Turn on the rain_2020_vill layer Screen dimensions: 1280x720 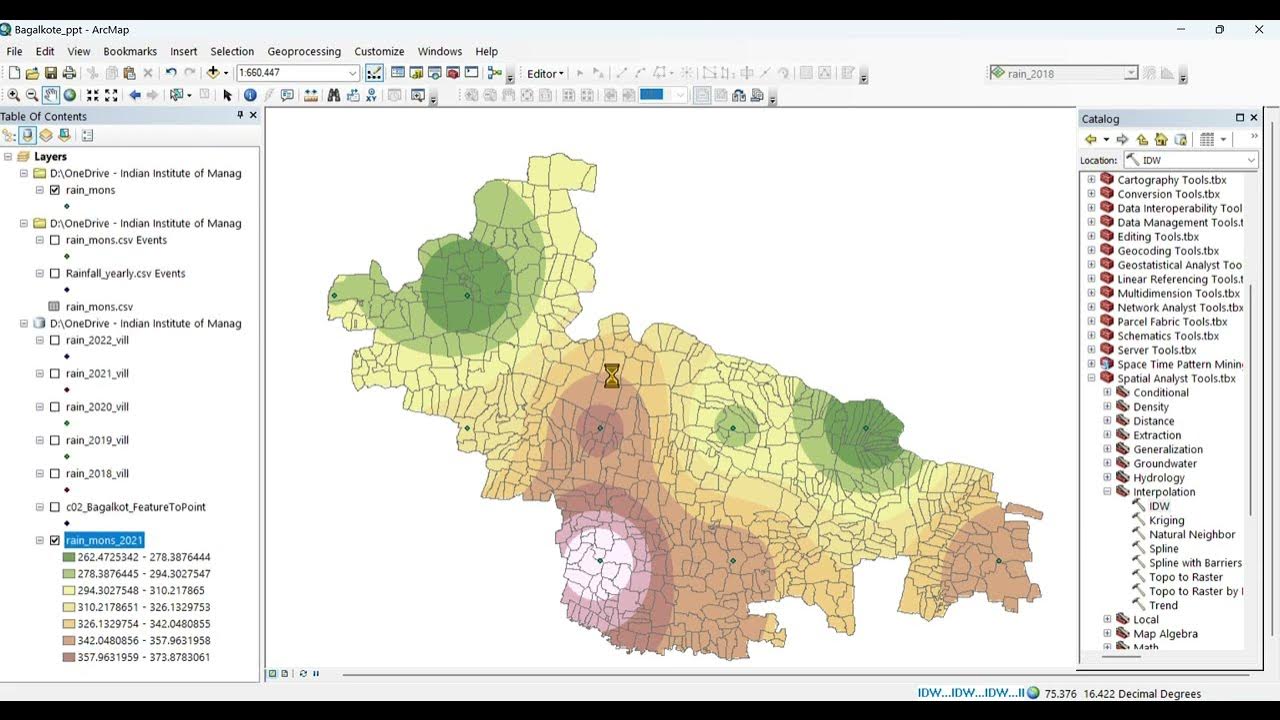(x=55, y=407)
